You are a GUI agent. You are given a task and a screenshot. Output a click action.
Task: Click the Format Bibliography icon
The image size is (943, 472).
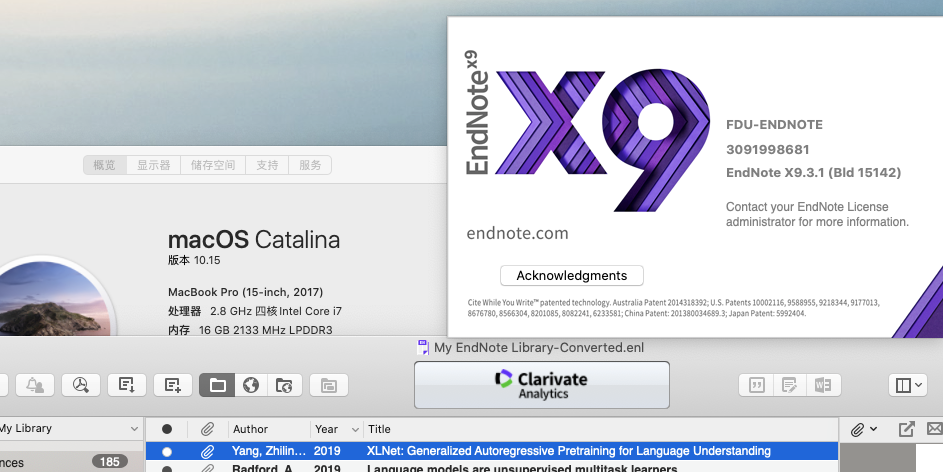click(x=790, y=385)
